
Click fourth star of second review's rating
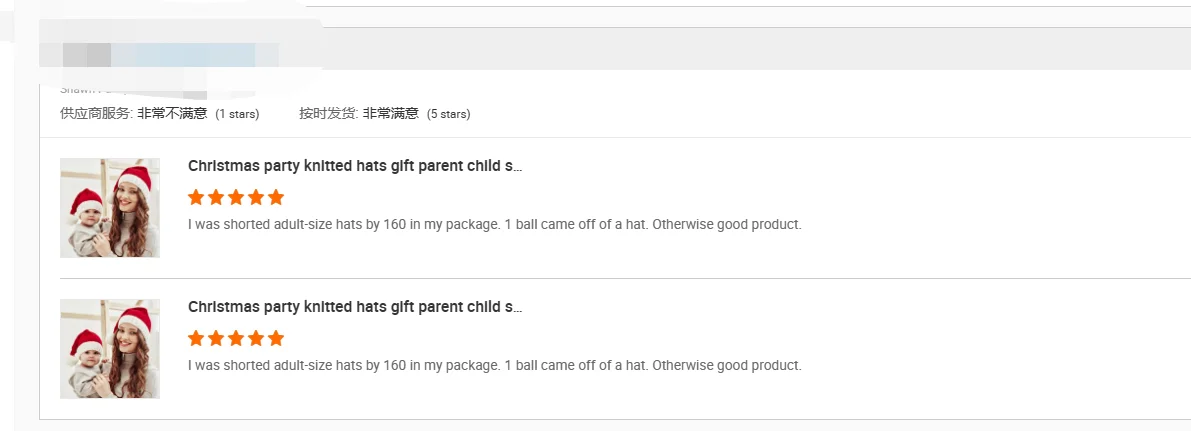256,338
